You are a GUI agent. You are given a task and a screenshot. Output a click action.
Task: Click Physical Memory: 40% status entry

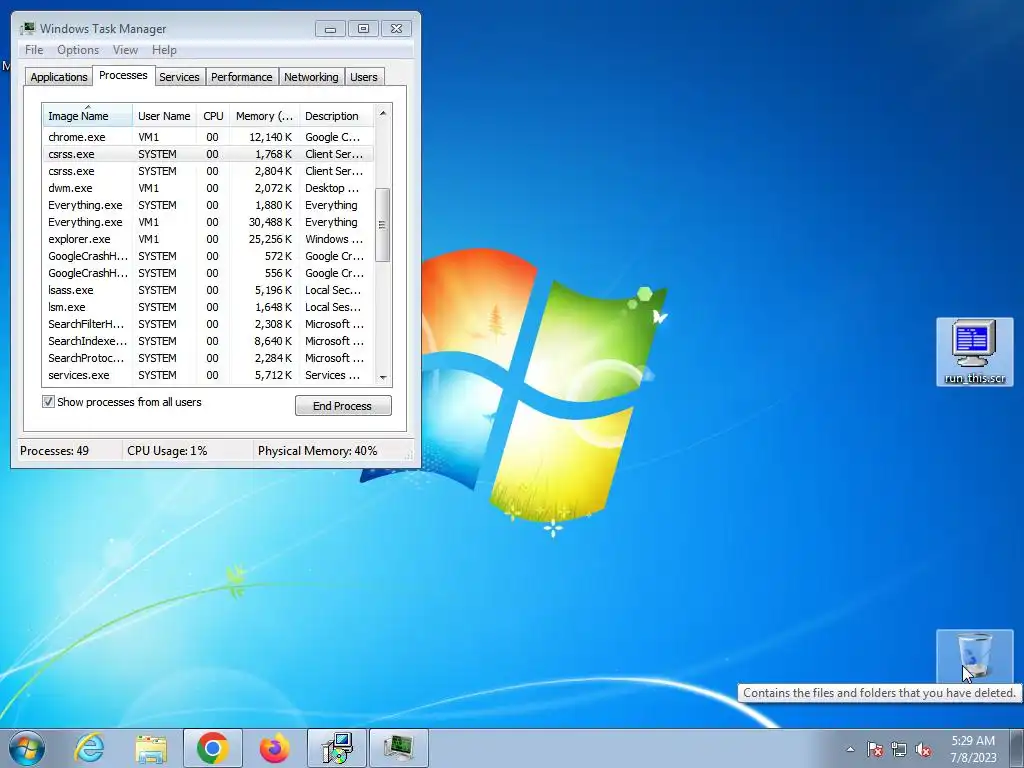(317, 451)
